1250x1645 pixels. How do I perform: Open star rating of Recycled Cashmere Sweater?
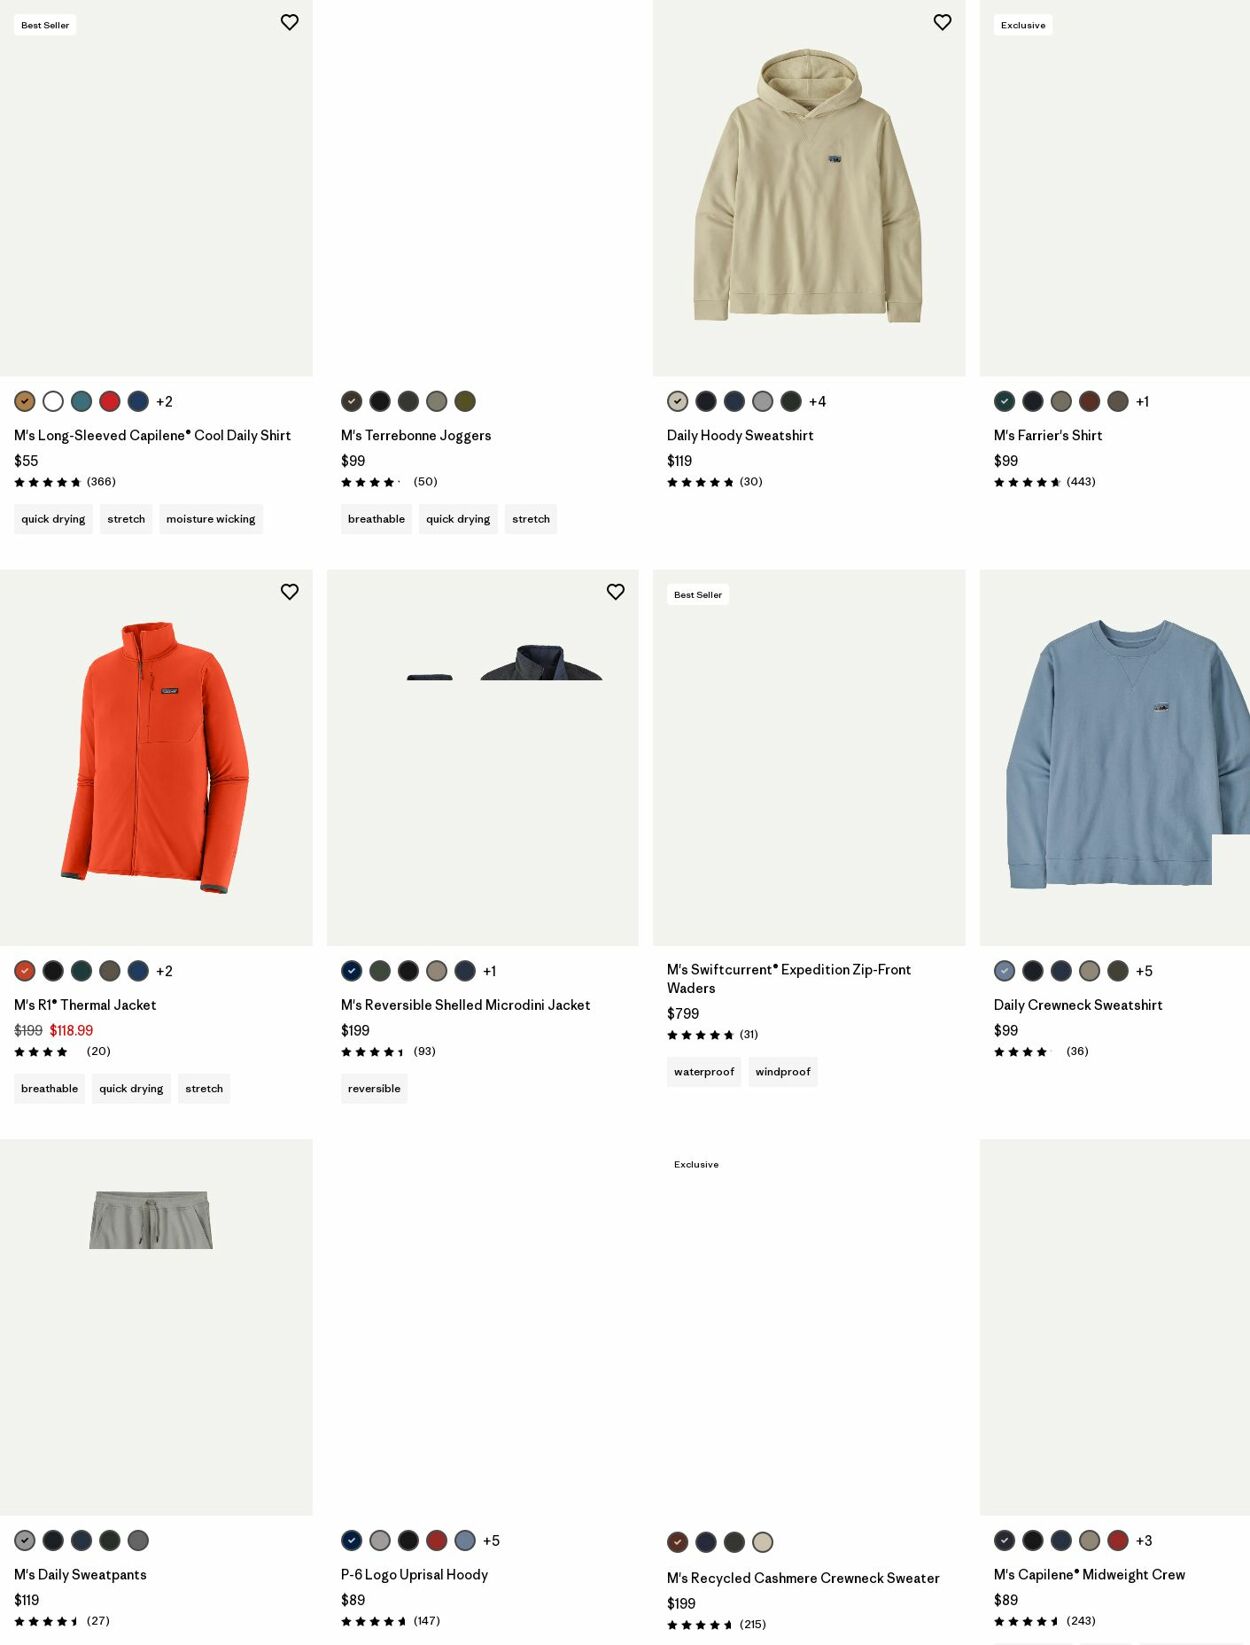[717, 1625]
